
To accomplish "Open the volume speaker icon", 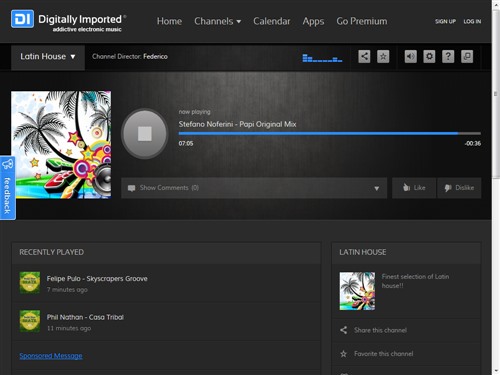I will [411, 56].
